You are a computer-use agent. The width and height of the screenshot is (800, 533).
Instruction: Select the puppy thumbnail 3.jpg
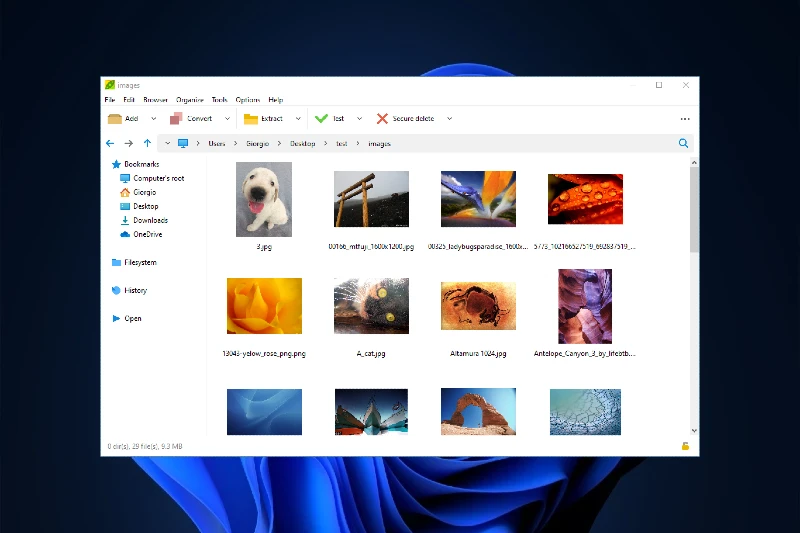coord(264,199)
